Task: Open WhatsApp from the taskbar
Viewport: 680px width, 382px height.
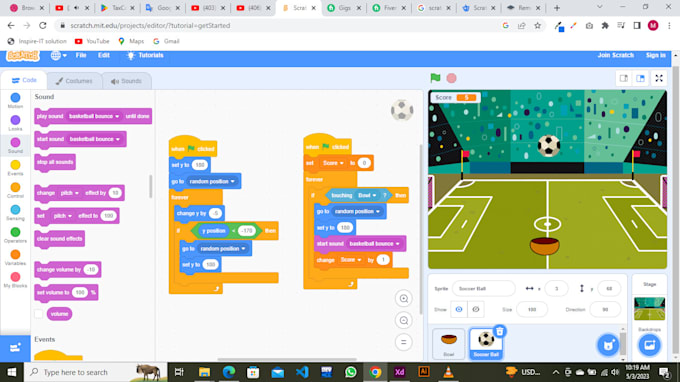Action: pos(351,372)
